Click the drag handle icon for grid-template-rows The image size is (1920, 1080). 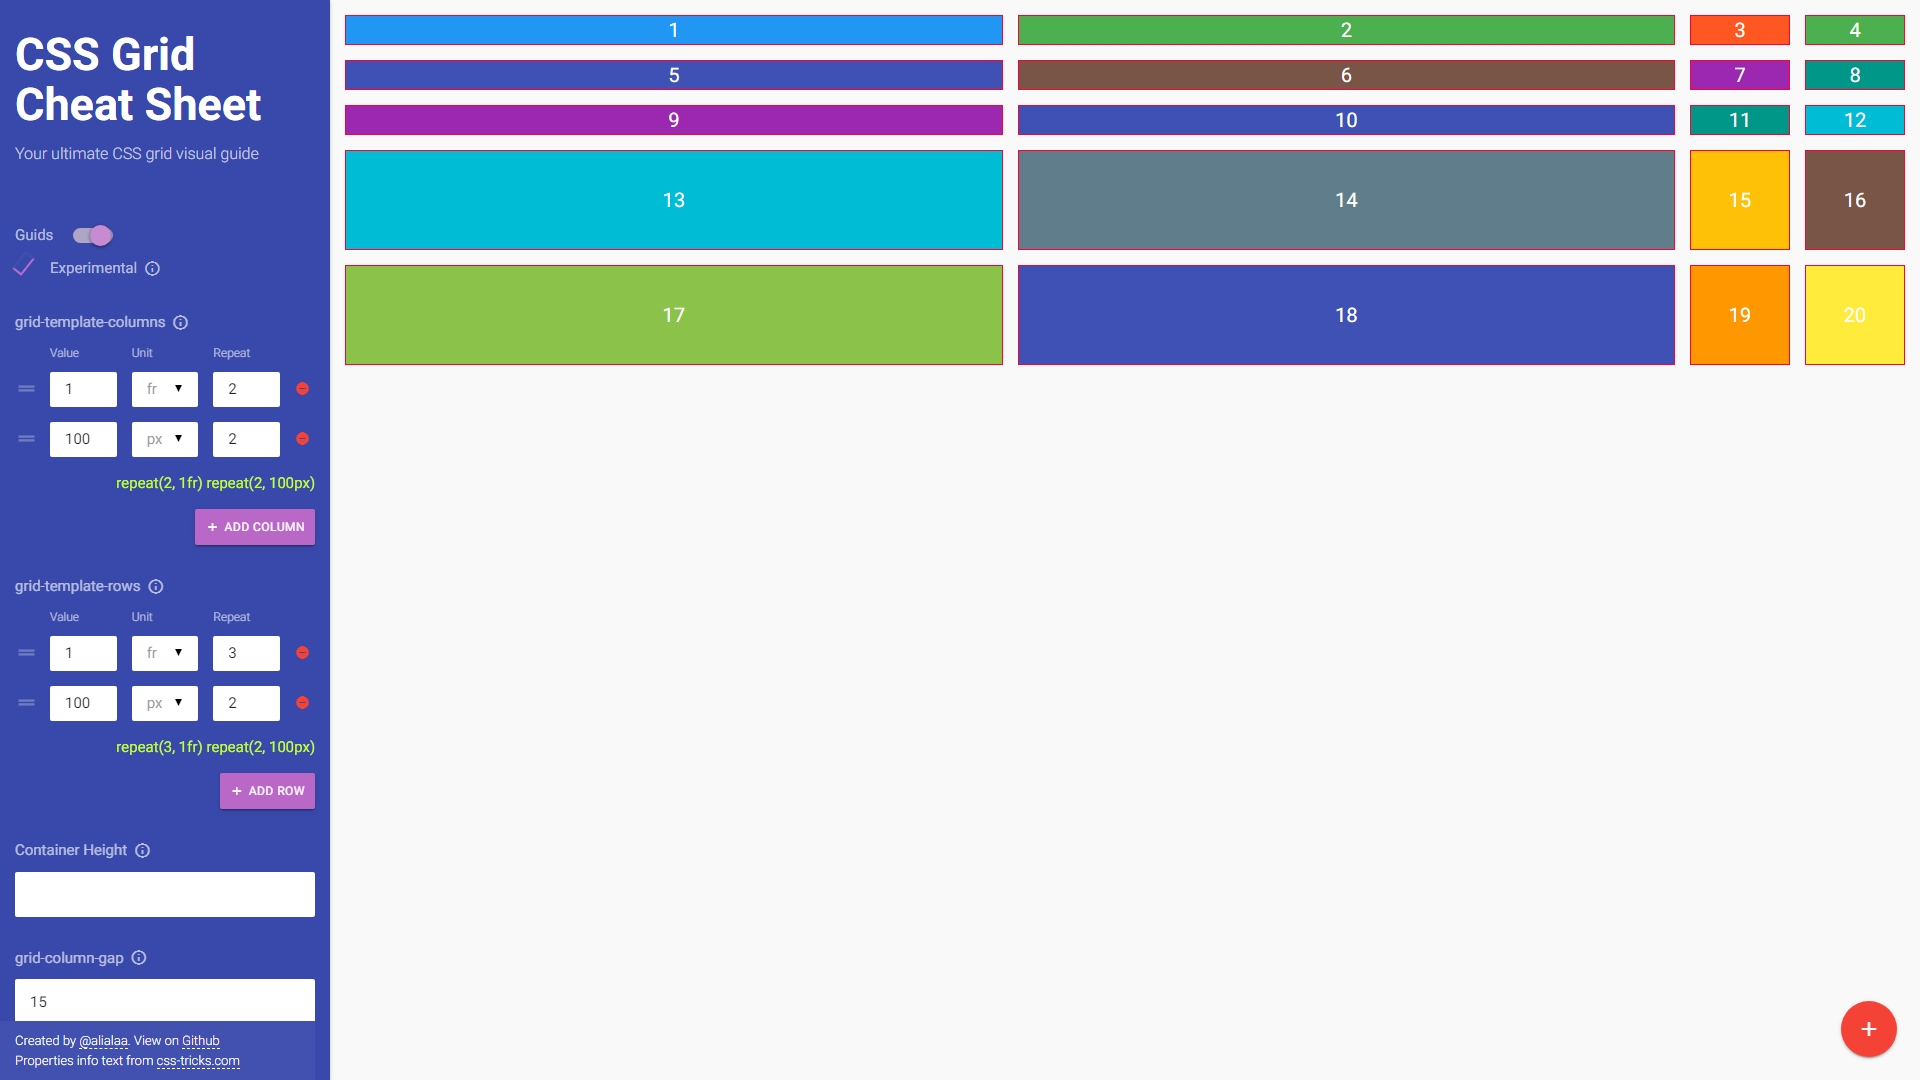[25, 651]
